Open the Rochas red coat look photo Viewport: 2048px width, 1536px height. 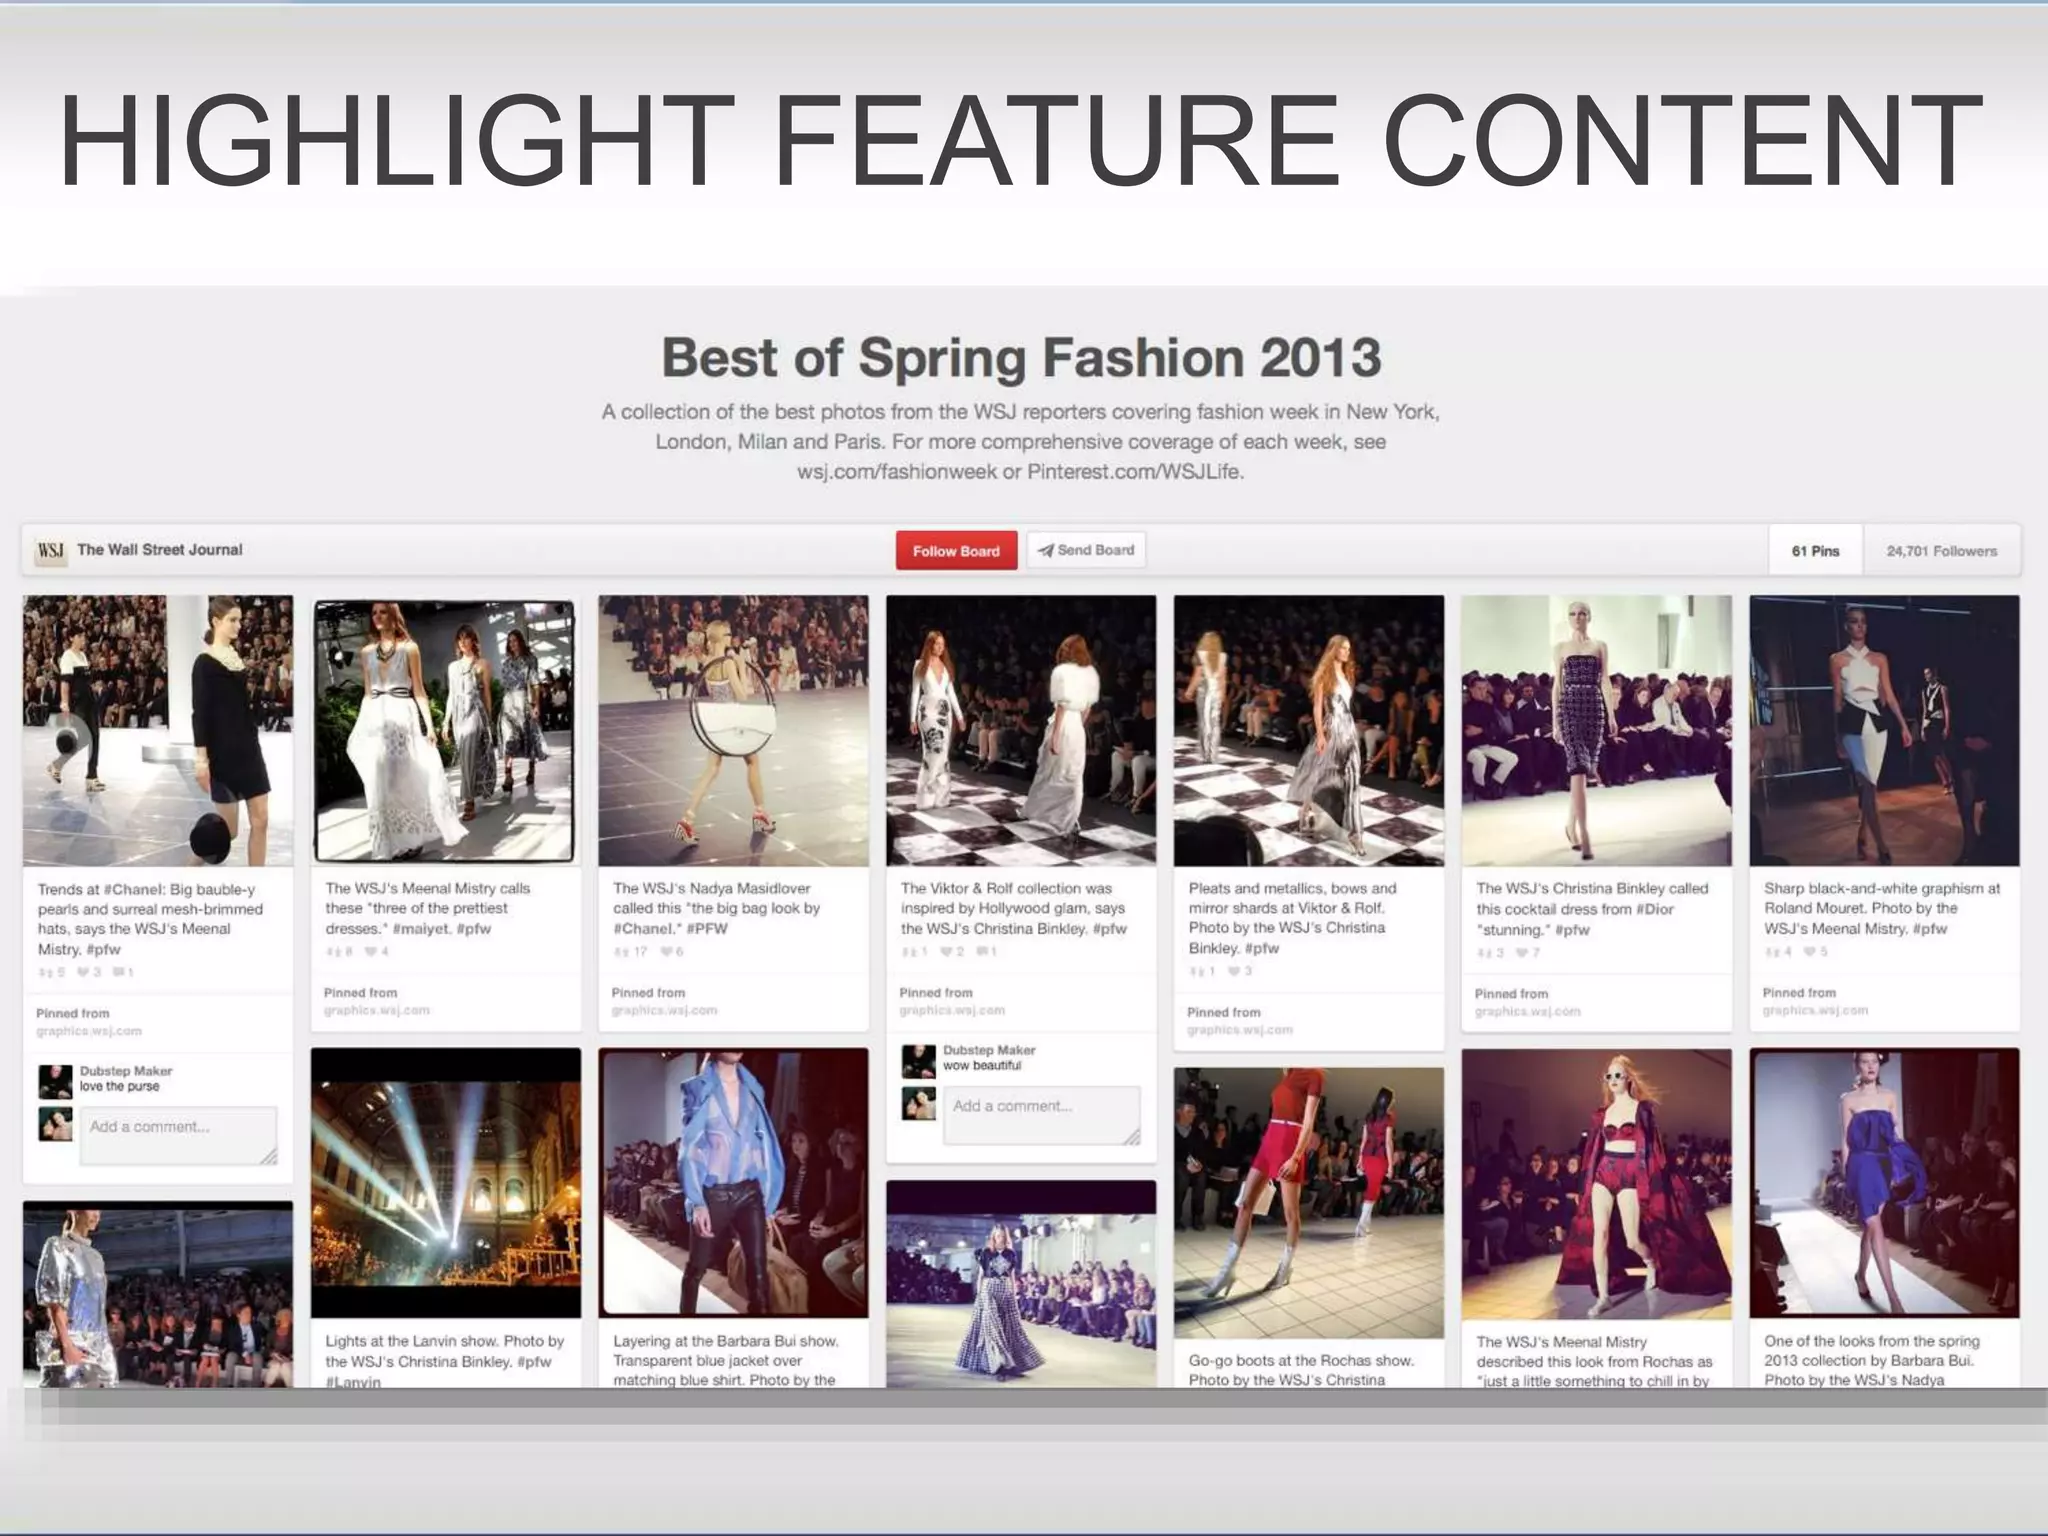tap(1596, 1184)
